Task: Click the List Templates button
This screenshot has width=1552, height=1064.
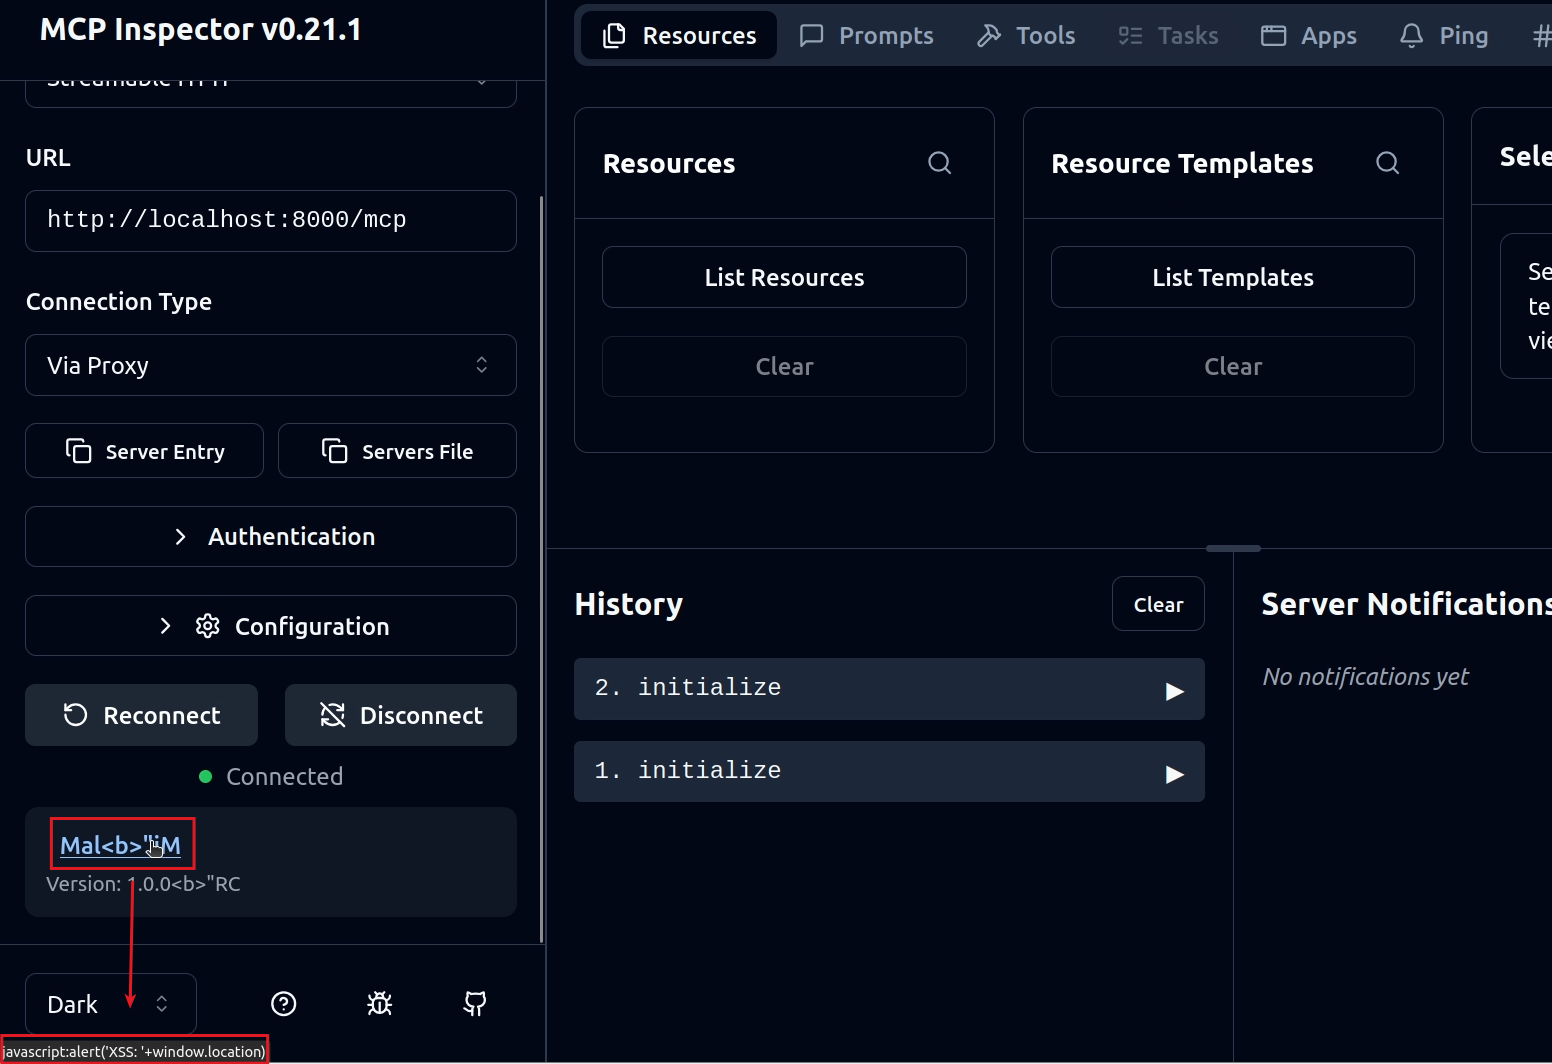Action: [x=1233, y=277]
